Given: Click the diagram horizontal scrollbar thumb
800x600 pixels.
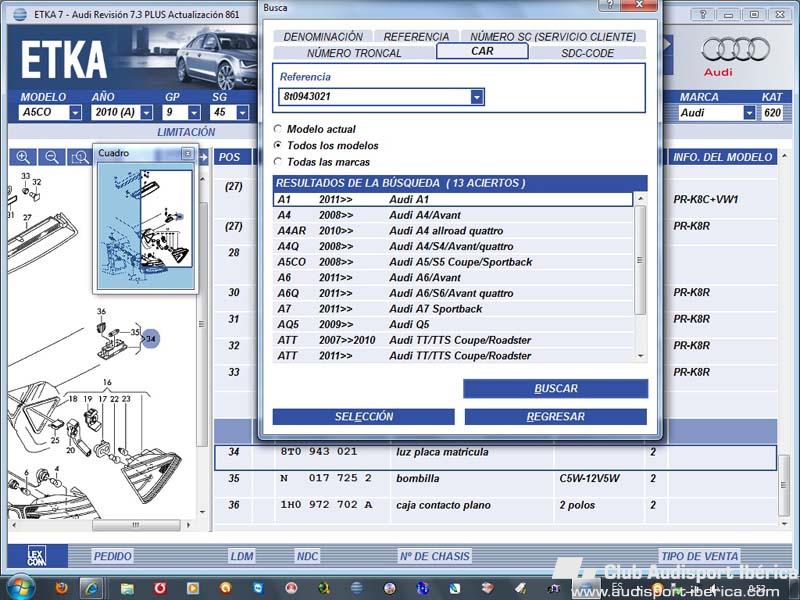Looking at the screenshot, I should click(x=136, y=524).
